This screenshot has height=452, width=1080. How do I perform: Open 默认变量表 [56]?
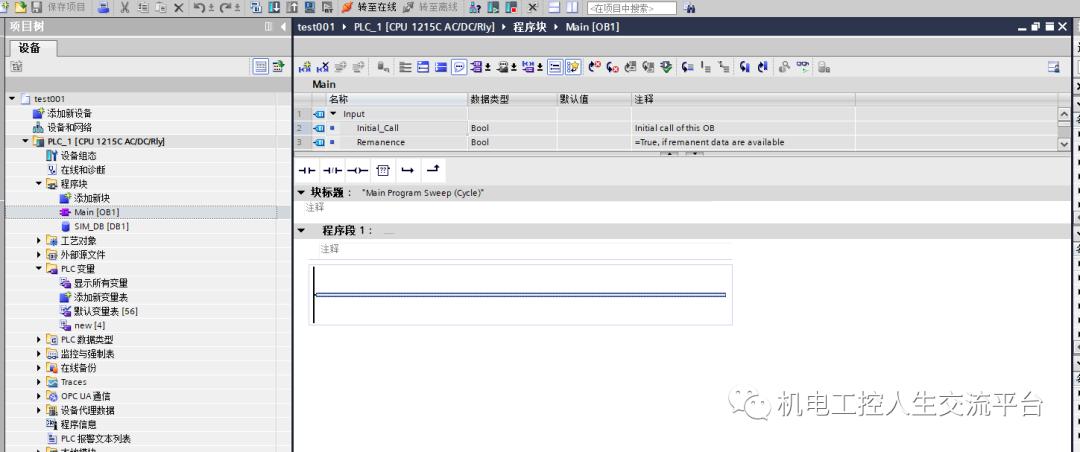105,311
